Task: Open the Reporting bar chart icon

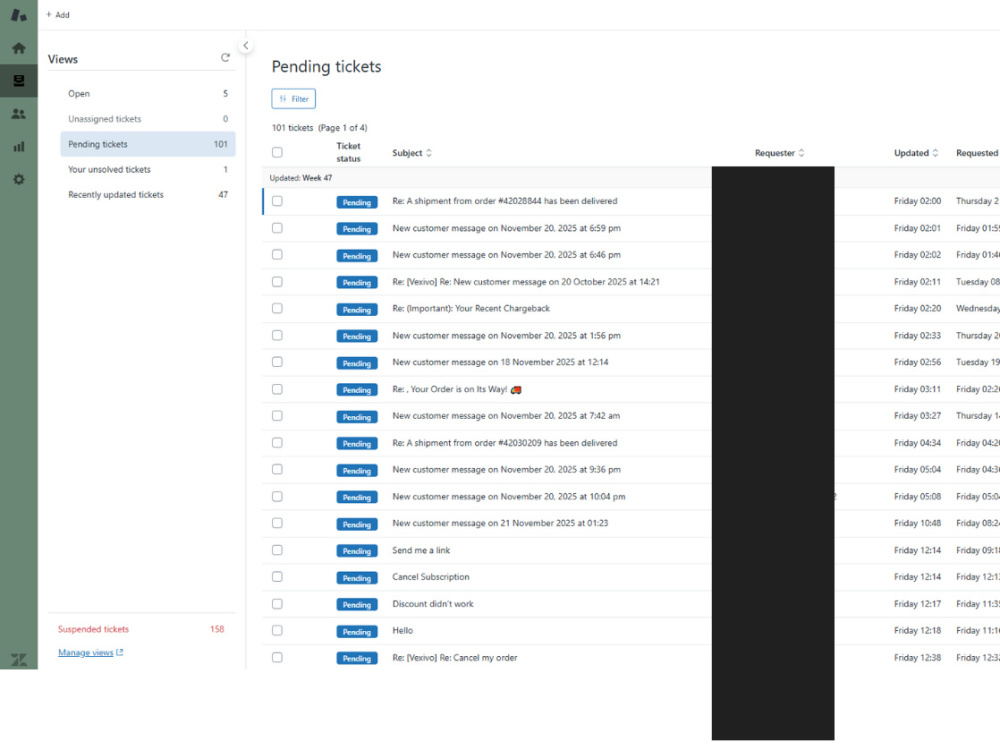Action: pos(18,147)
